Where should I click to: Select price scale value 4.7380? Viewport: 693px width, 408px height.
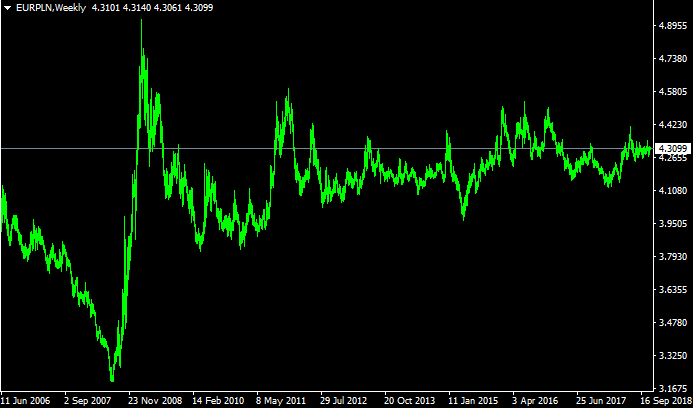675,59
